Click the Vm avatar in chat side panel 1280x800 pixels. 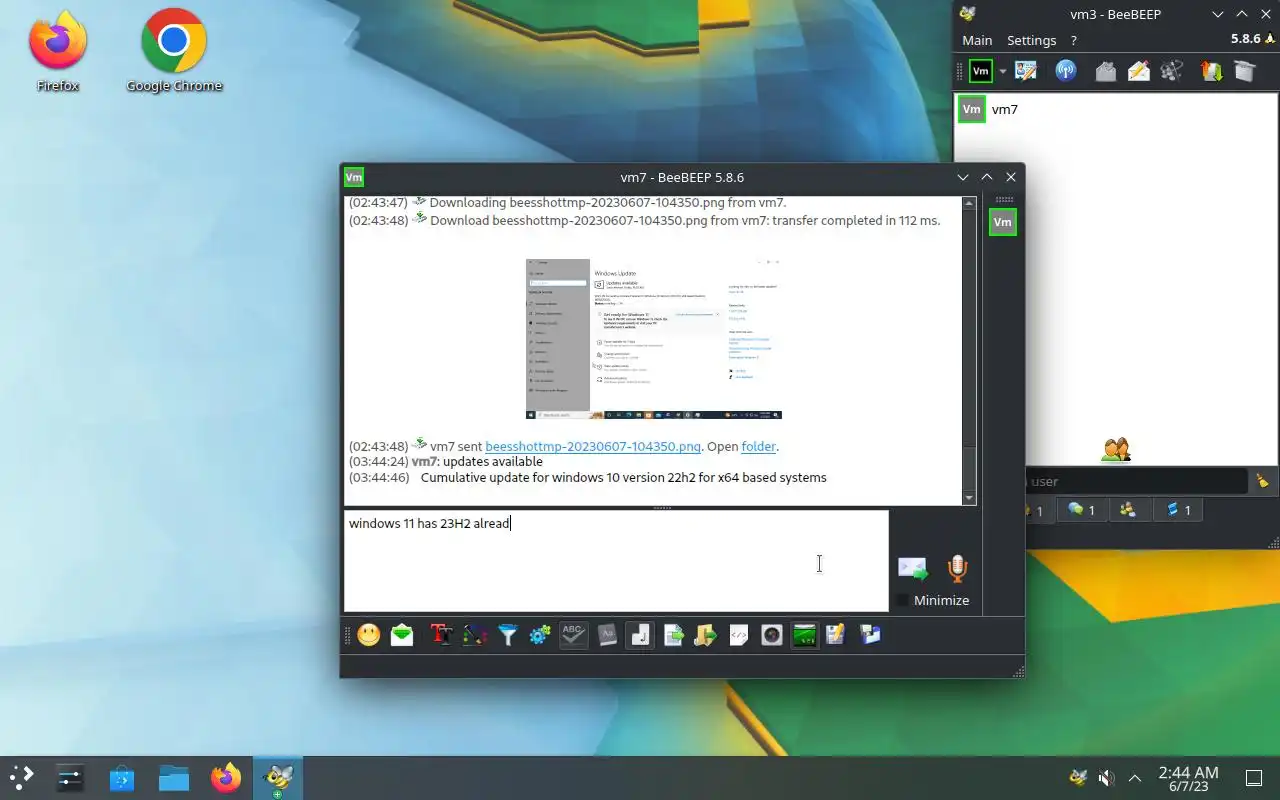(1003, 222)
